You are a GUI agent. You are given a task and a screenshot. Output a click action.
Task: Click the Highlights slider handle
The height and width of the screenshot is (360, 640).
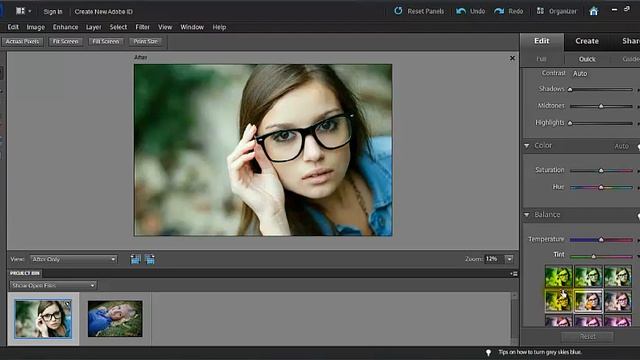coord(570,123)
